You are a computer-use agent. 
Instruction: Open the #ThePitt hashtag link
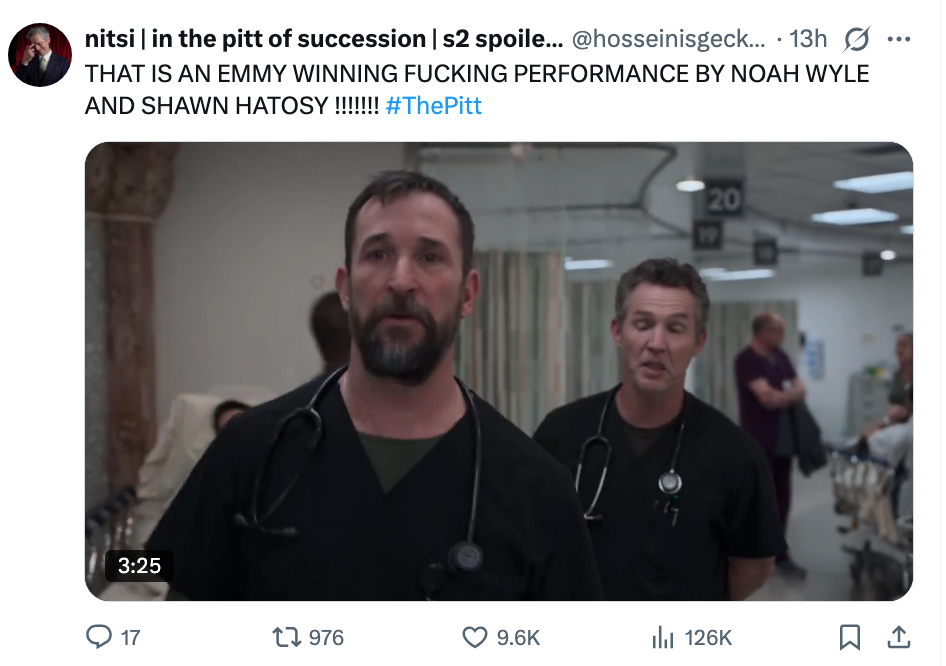coord(433,105)
